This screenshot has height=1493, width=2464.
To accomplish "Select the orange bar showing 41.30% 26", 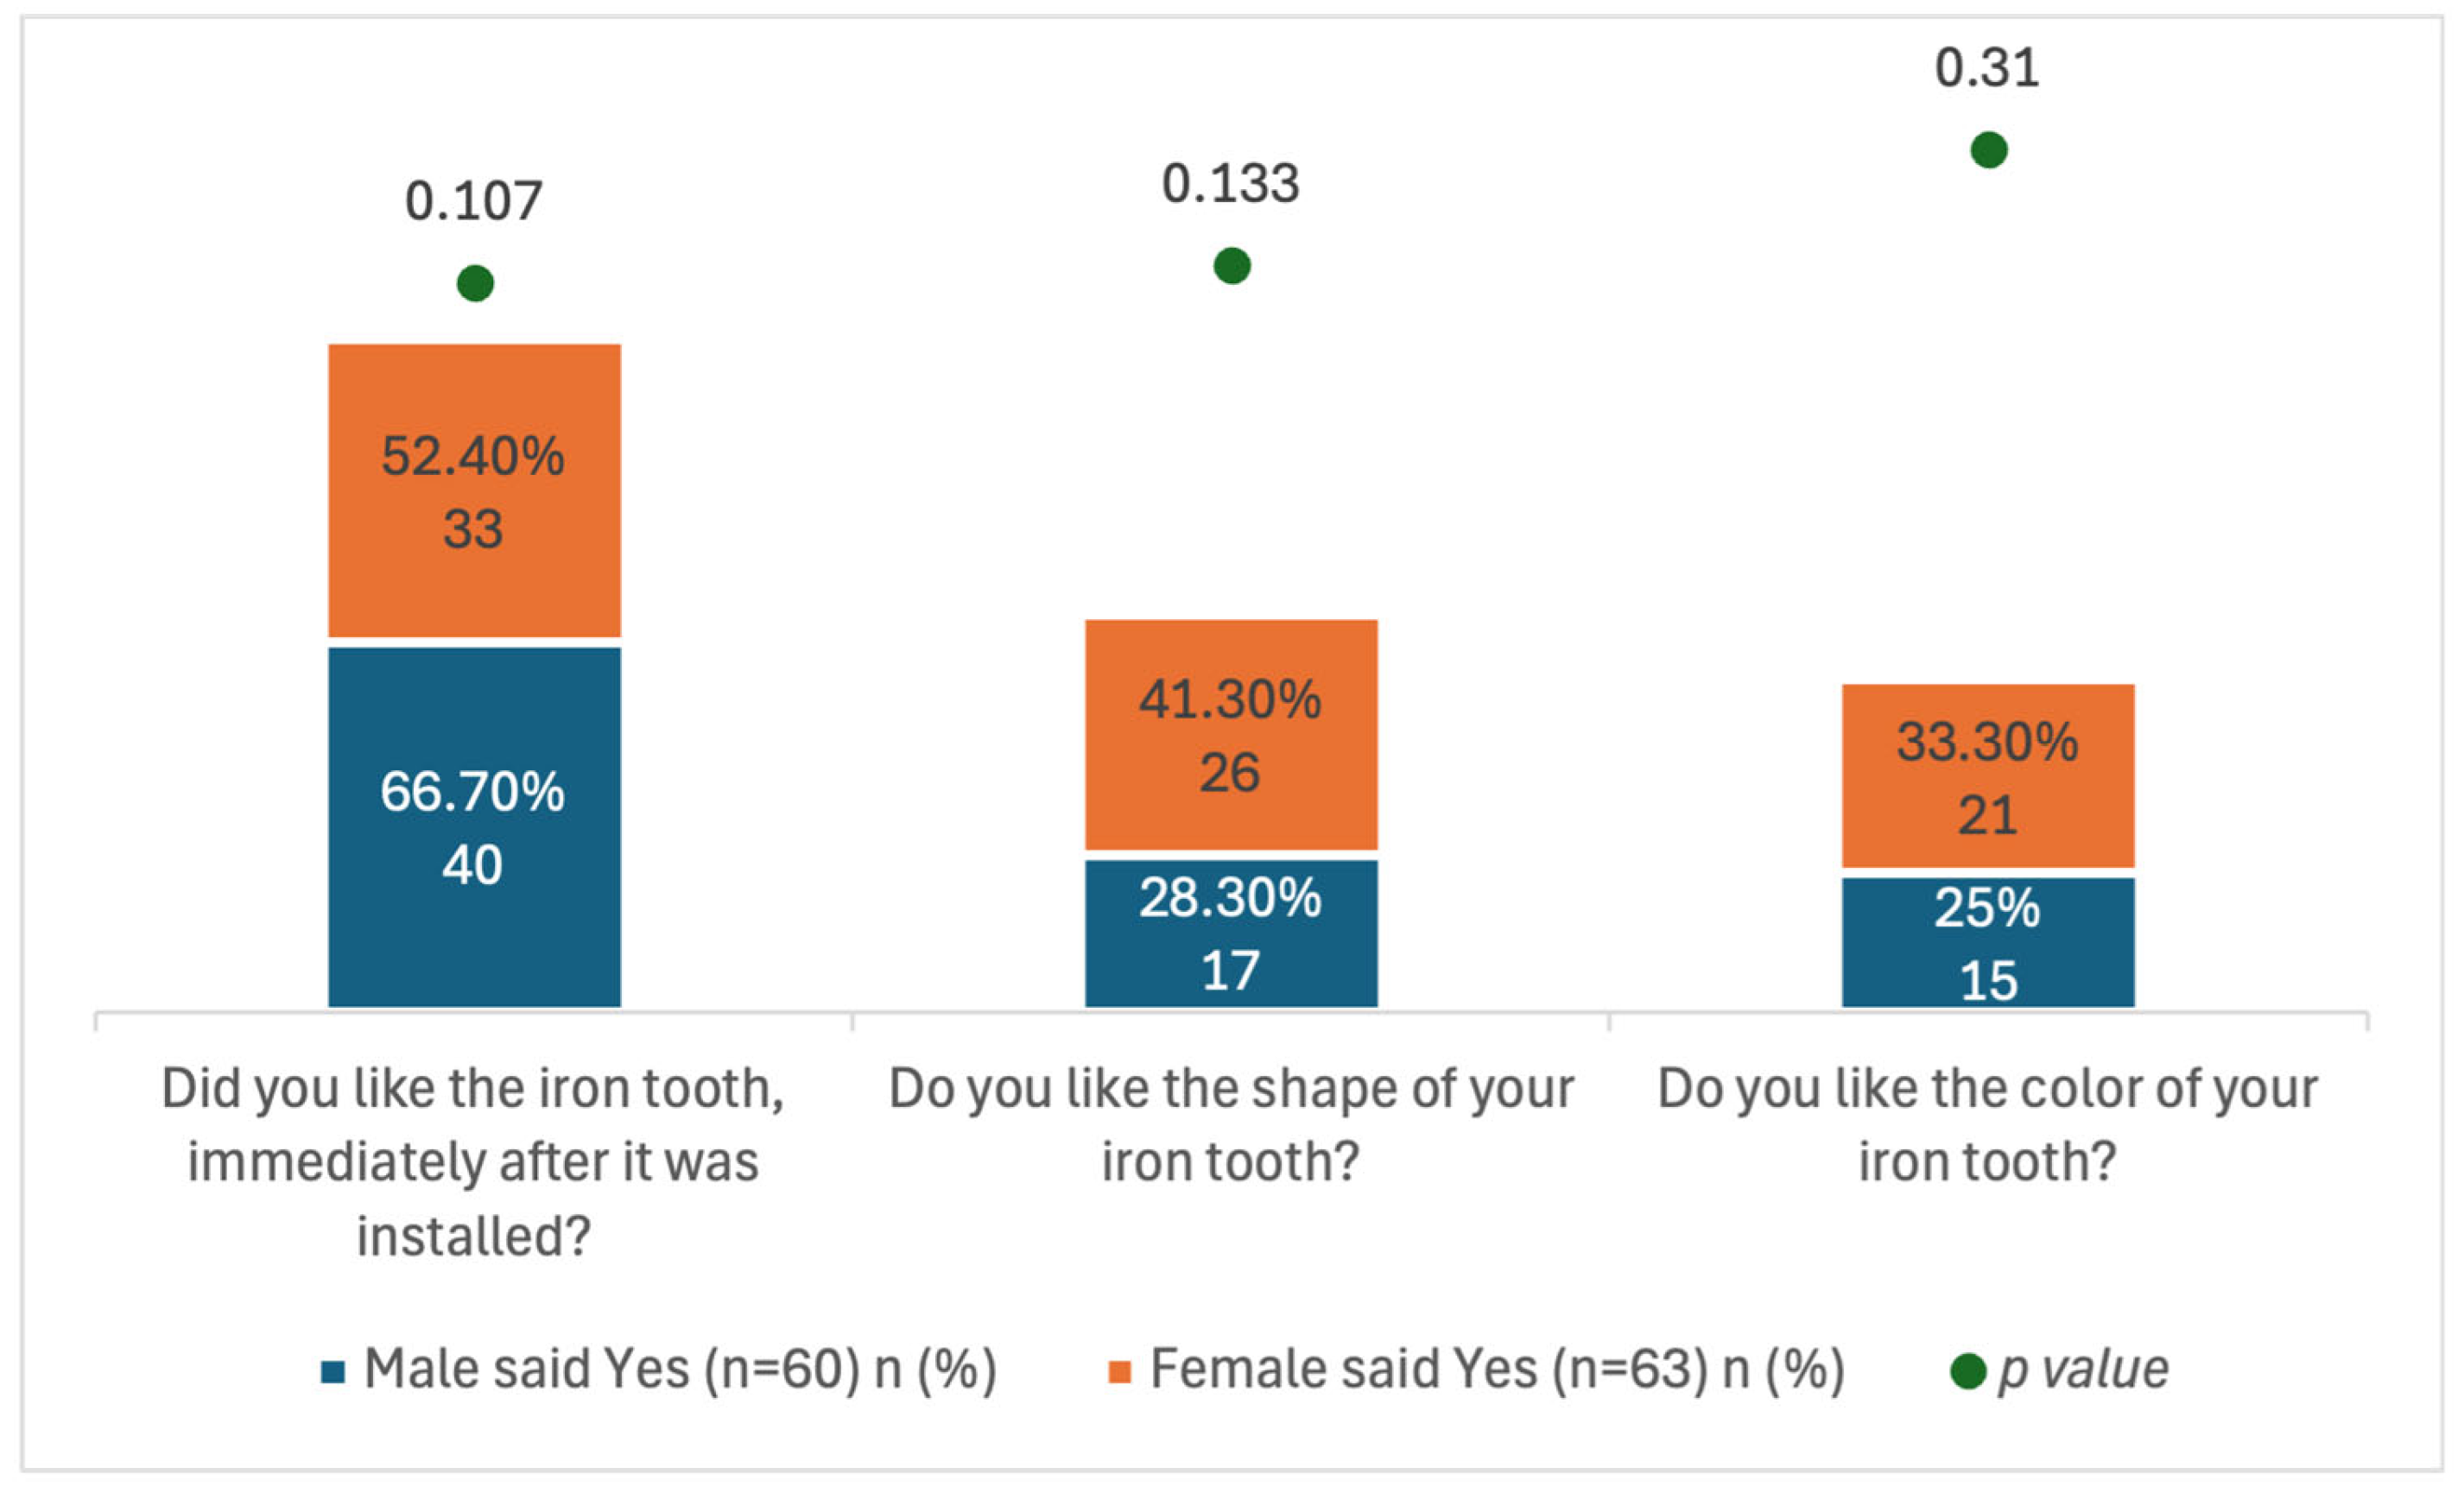I will [1232, 734].
